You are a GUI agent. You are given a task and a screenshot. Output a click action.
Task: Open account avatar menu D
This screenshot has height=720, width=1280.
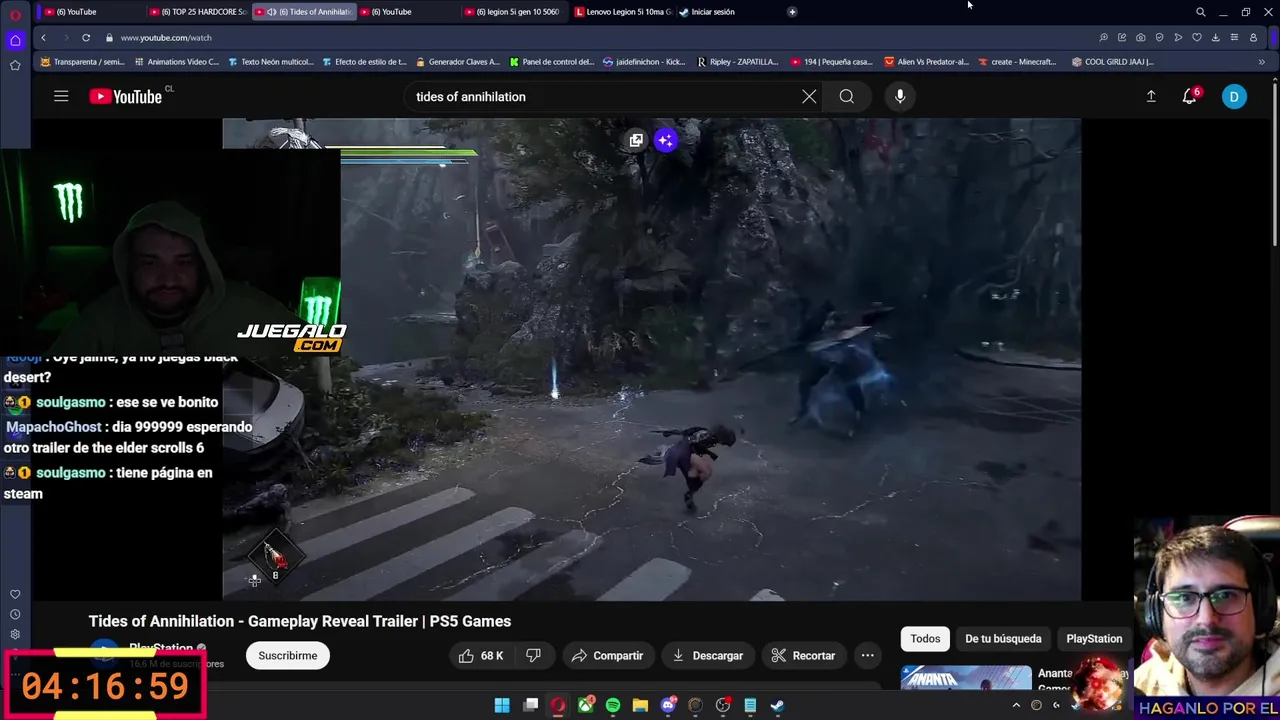1234,97
